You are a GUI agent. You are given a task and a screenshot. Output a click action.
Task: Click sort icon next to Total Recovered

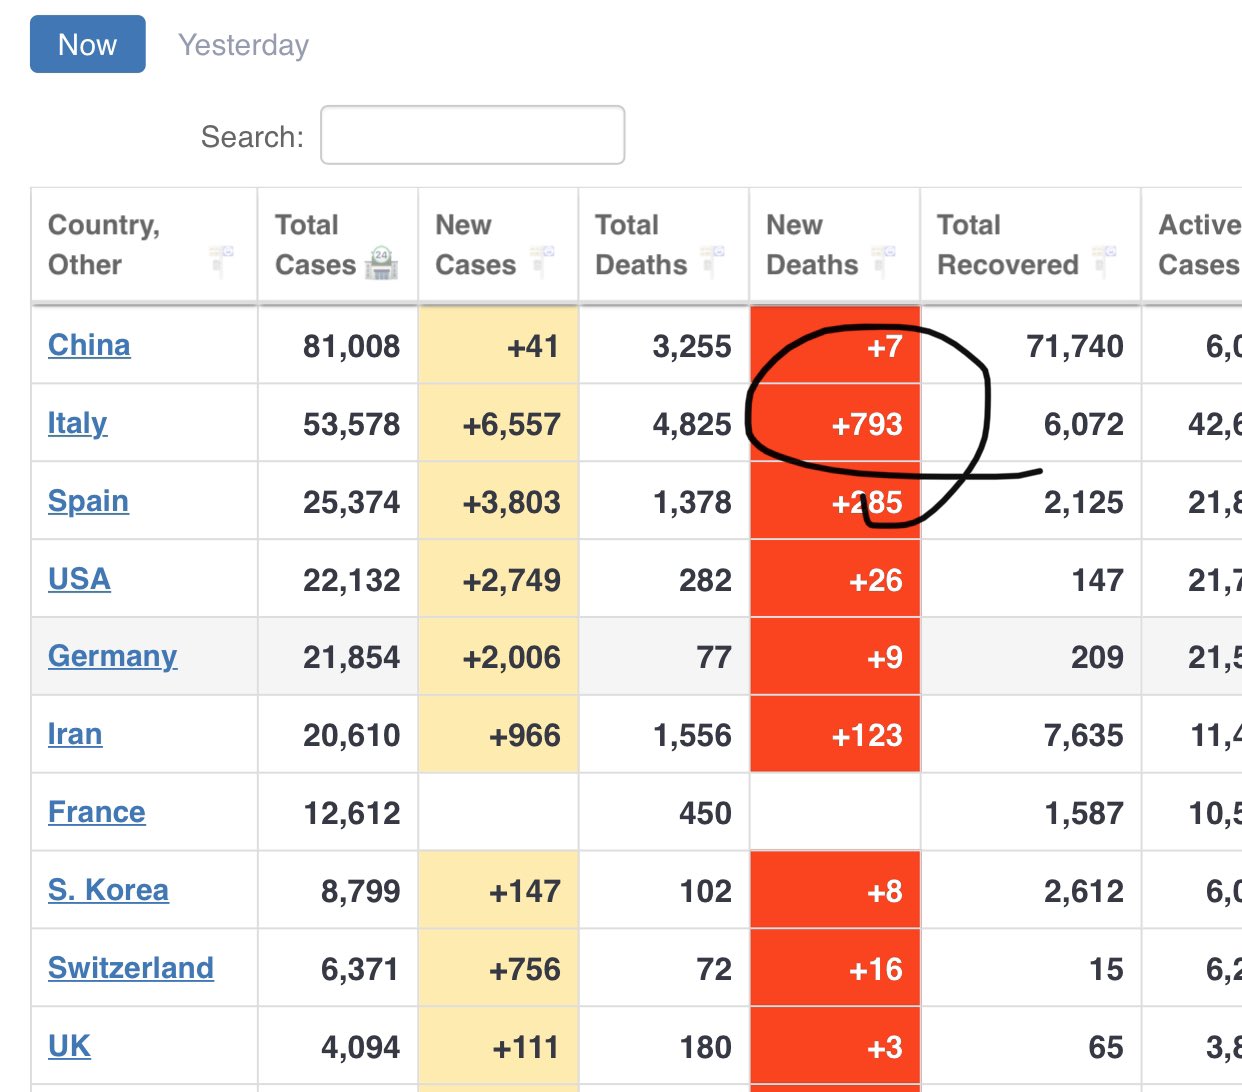[1104, 260]
